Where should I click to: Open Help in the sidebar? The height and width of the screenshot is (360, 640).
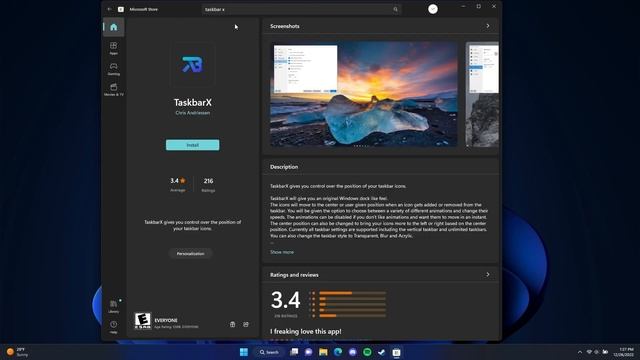coord(113,327)
